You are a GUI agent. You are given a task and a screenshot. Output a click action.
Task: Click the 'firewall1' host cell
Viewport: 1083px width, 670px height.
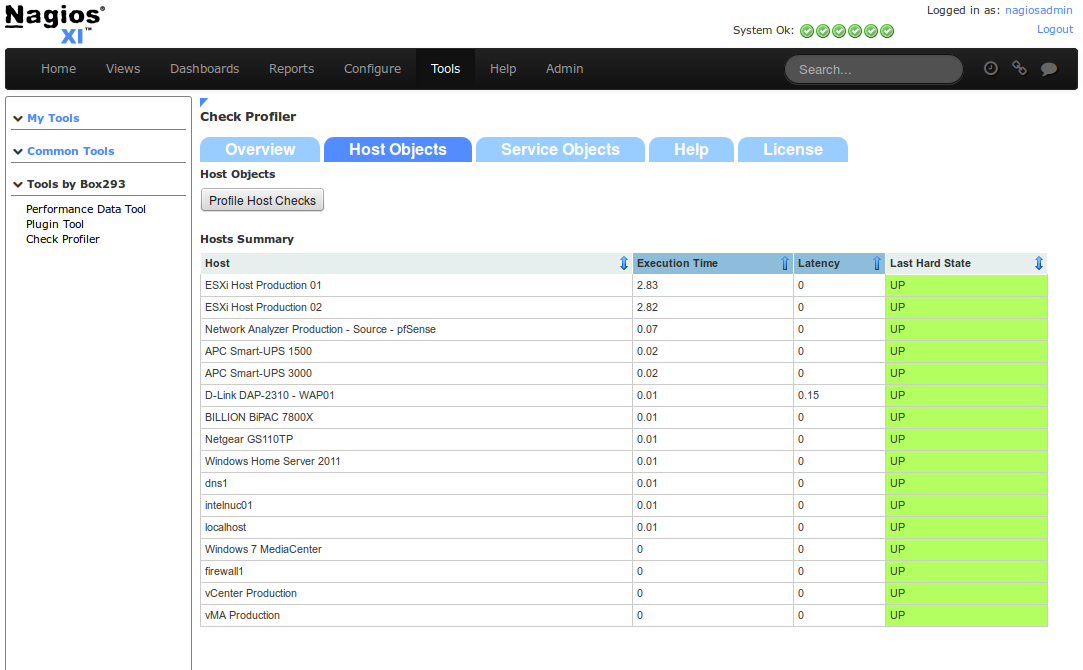pyautogui.click(x=416, y=573)
